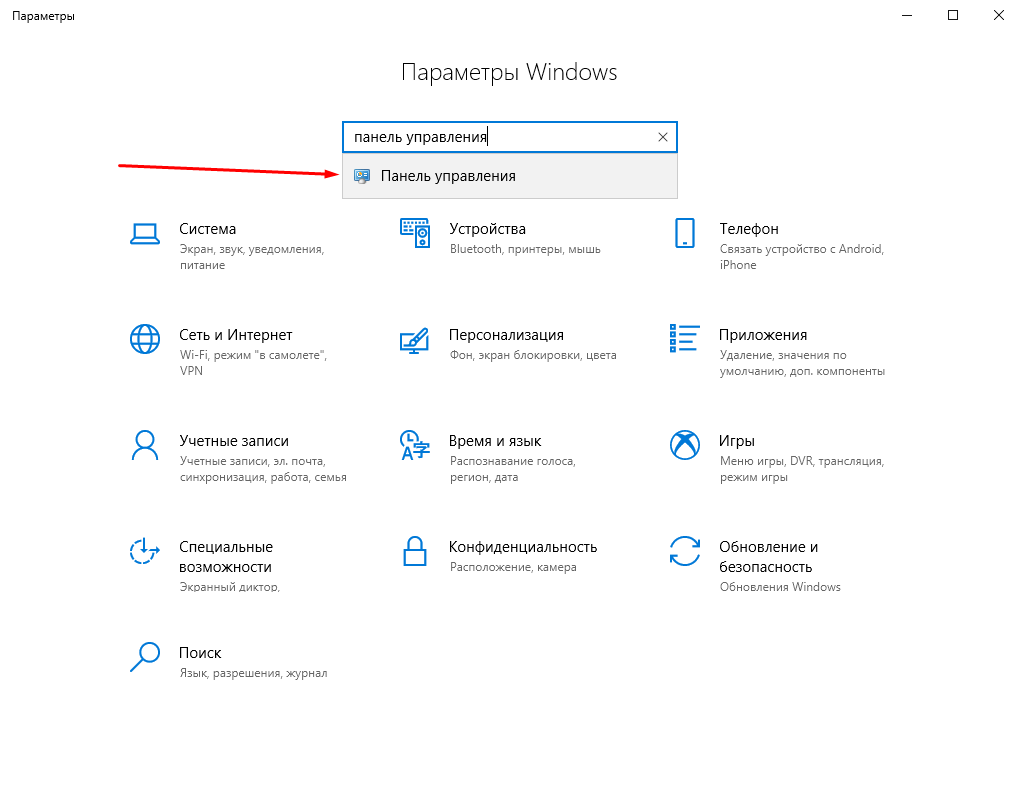Click "Удаление, значения по умолчанию" description
The image size is (1021, 798).
pyautogui.click(x=802, y=363)
